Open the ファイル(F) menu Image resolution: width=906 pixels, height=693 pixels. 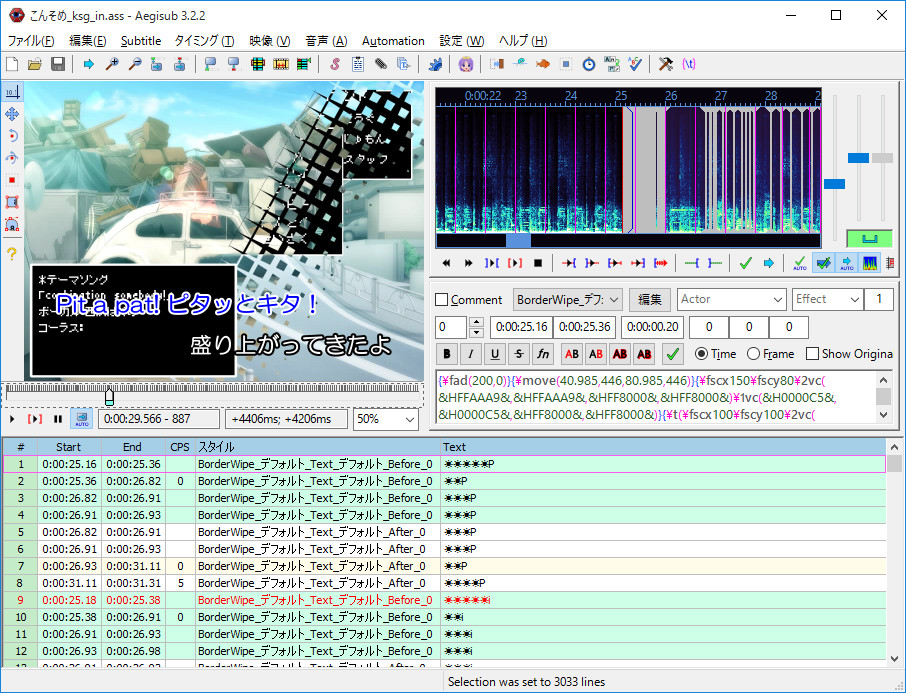click(x=31, y=41)
